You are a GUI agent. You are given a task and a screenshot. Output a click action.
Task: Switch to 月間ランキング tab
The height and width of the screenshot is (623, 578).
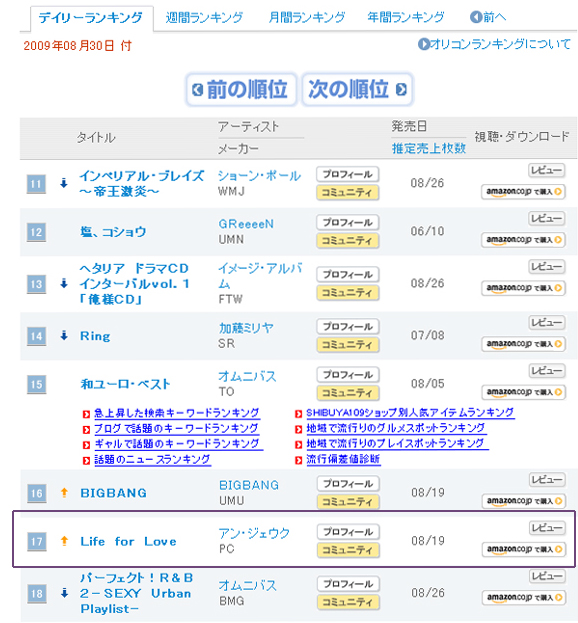[306, 17]
